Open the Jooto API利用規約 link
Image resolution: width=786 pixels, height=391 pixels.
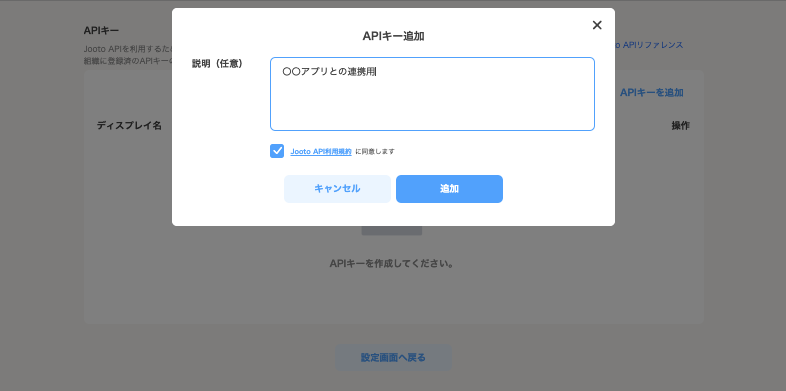tap(321, 151)
